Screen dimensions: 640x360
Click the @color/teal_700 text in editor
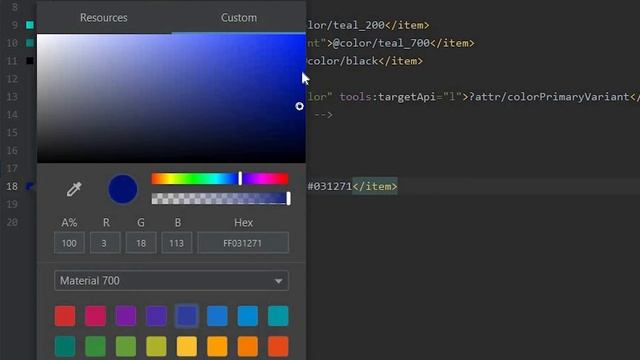pyautogui.click(x=381, y=43)
